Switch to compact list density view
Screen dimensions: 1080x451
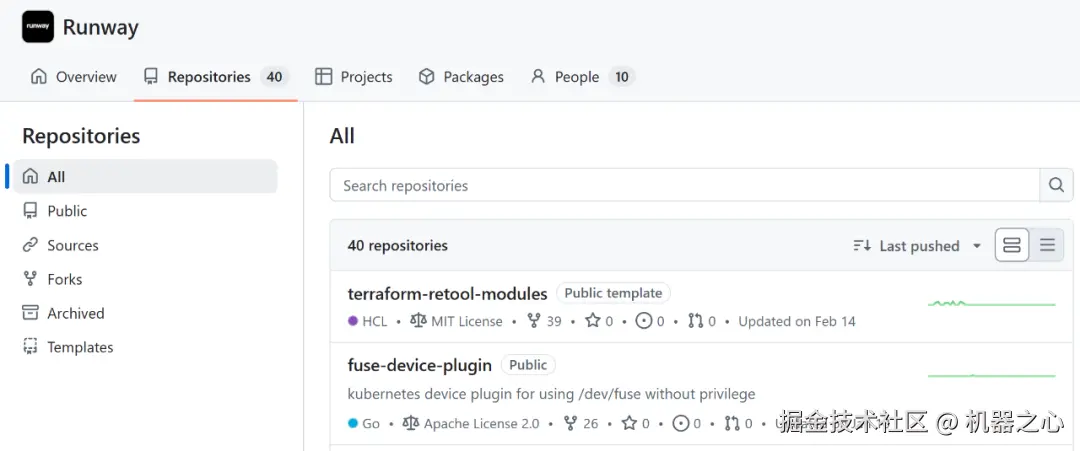(x=1047, y=245)
